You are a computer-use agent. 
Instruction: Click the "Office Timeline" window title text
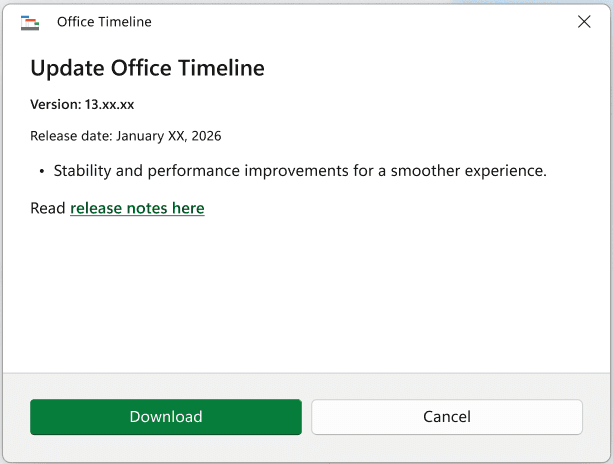pyautogui.click(x=104, y=22)
